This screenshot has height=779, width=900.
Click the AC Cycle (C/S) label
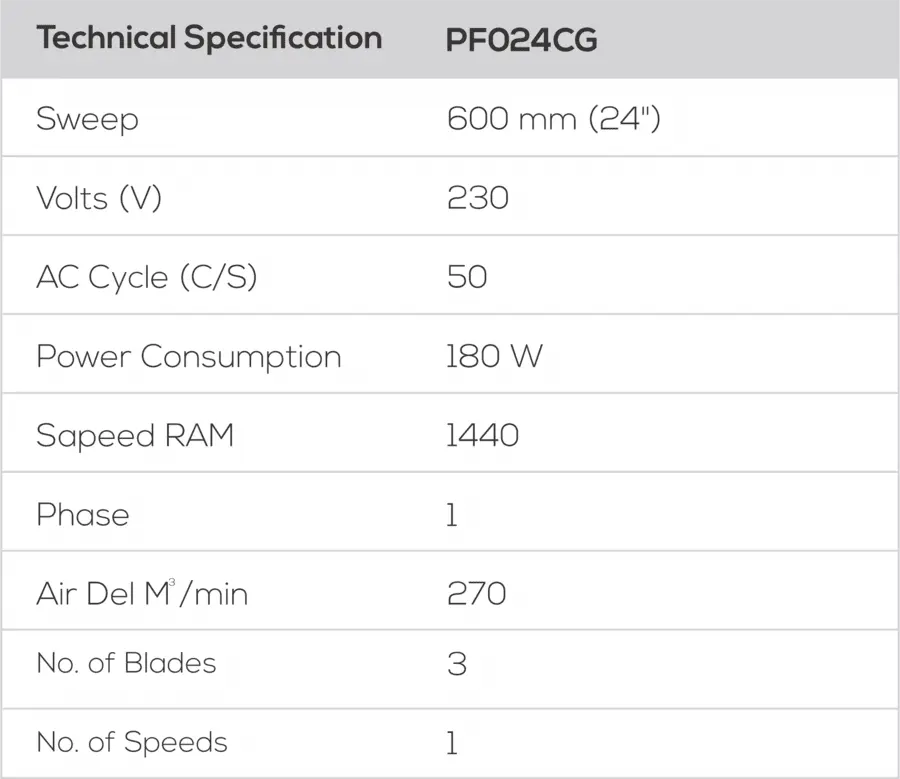point(146,277)
